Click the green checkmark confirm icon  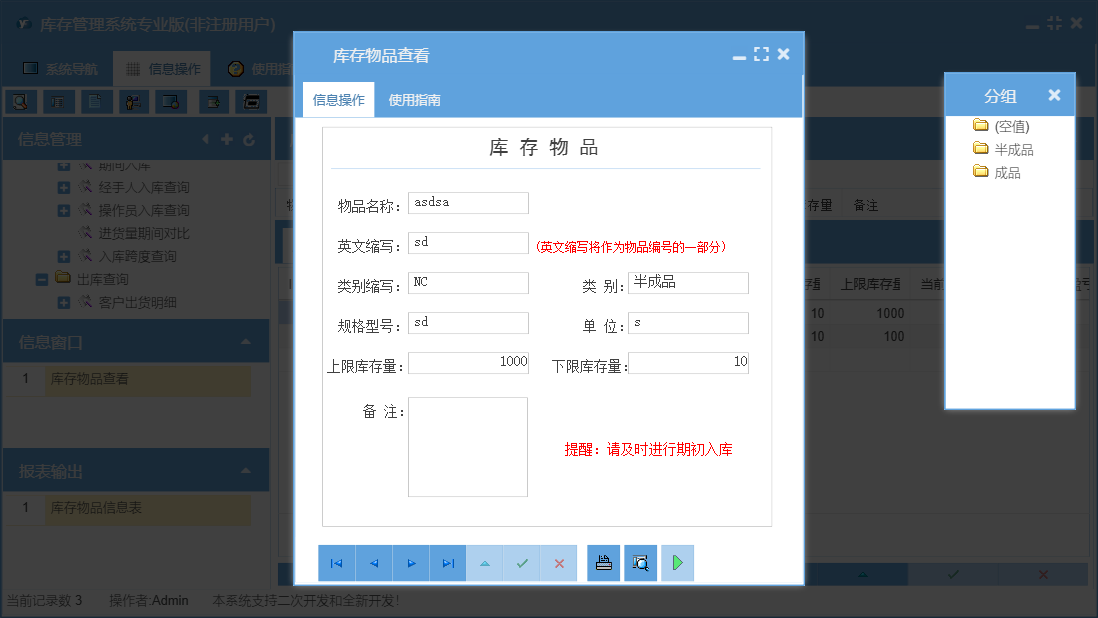(x=522, y=563)
